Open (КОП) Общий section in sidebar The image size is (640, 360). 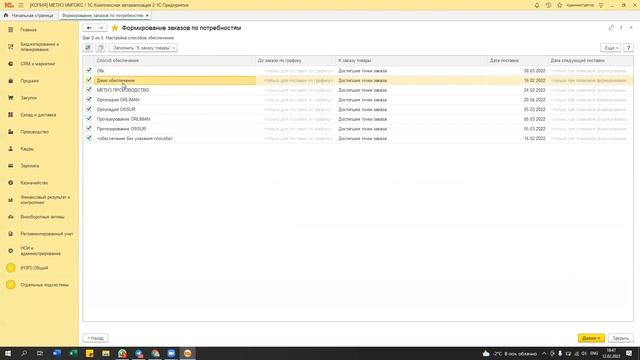tap(34, 268)
